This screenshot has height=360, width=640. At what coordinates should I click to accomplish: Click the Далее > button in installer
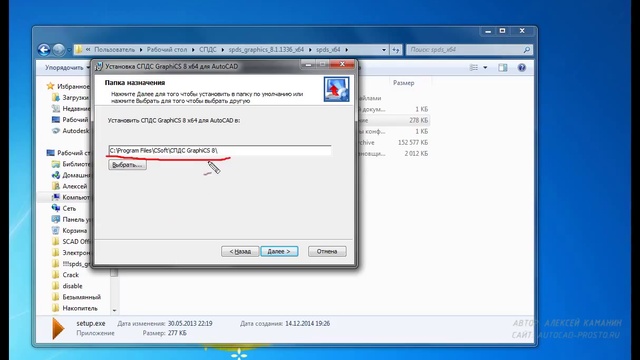[279, 251]
